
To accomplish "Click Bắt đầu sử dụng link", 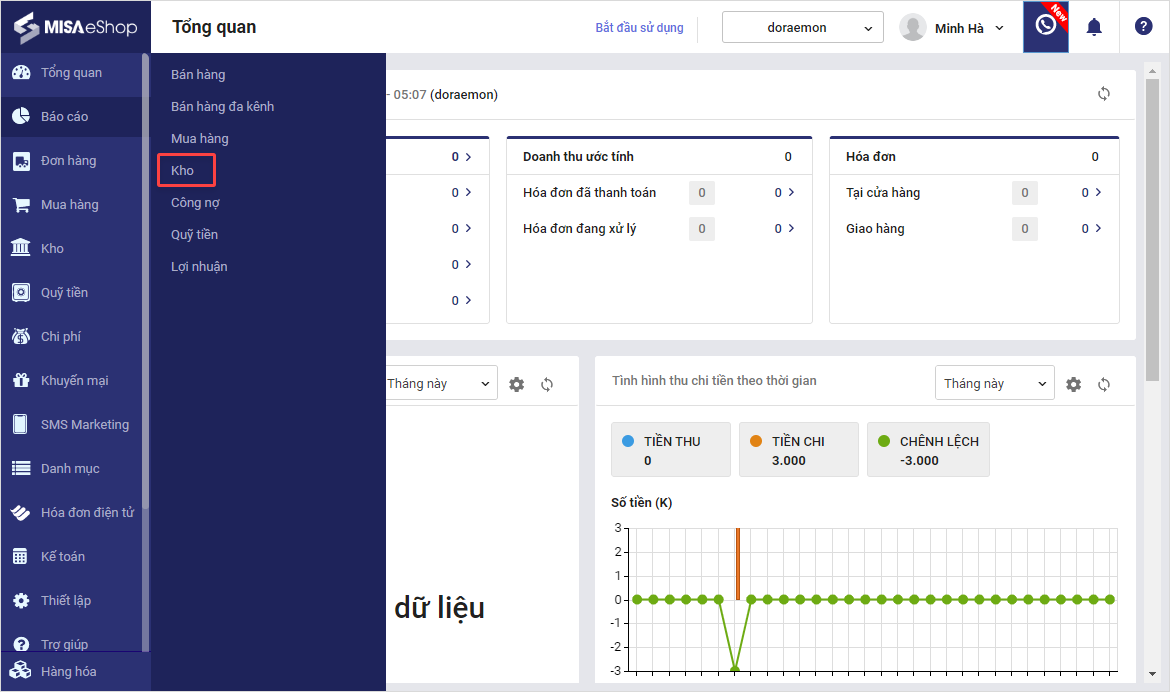I will (x=639, y=28).
